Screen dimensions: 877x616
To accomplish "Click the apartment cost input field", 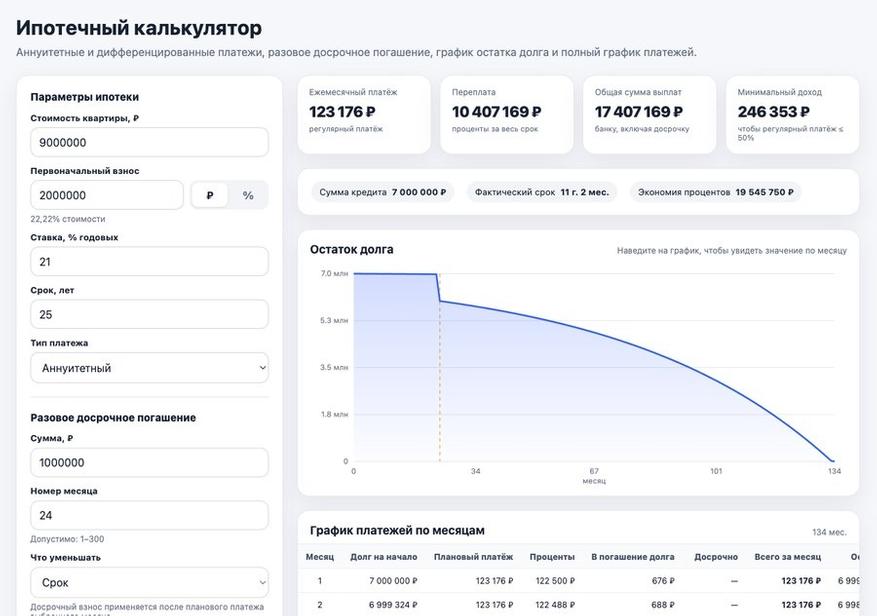I will (x=149, y=142).
